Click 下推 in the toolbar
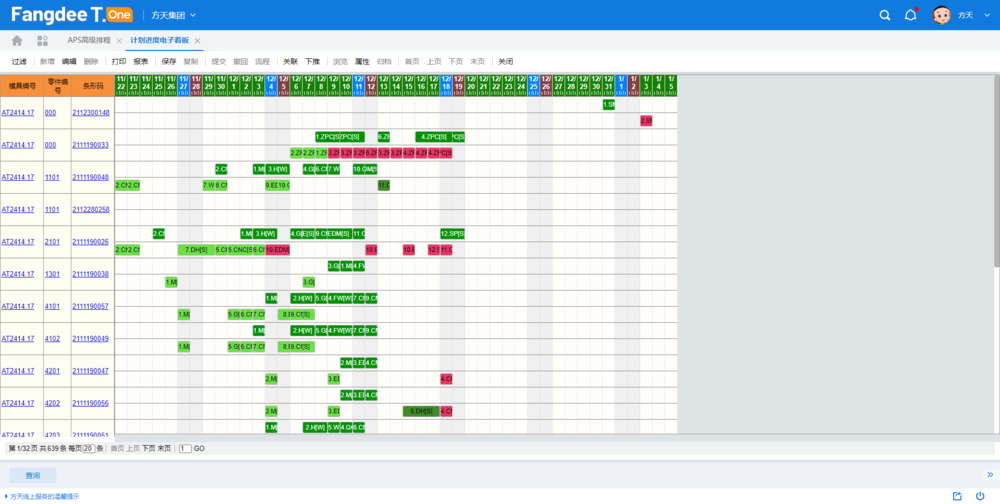The image size is (1000, 504). click(x=312, y=62)
